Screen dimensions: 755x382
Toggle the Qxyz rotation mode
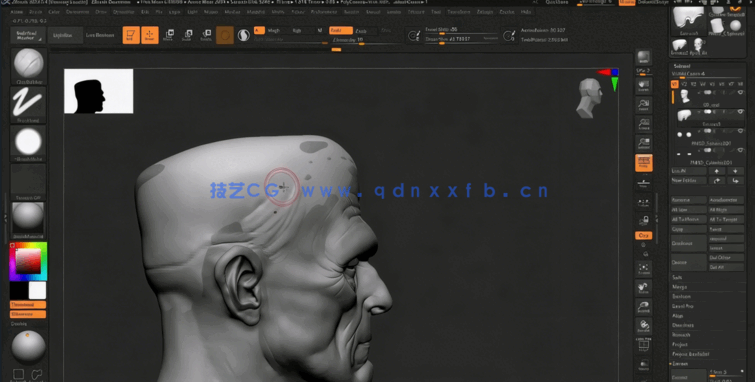click(x=644, y=236)
